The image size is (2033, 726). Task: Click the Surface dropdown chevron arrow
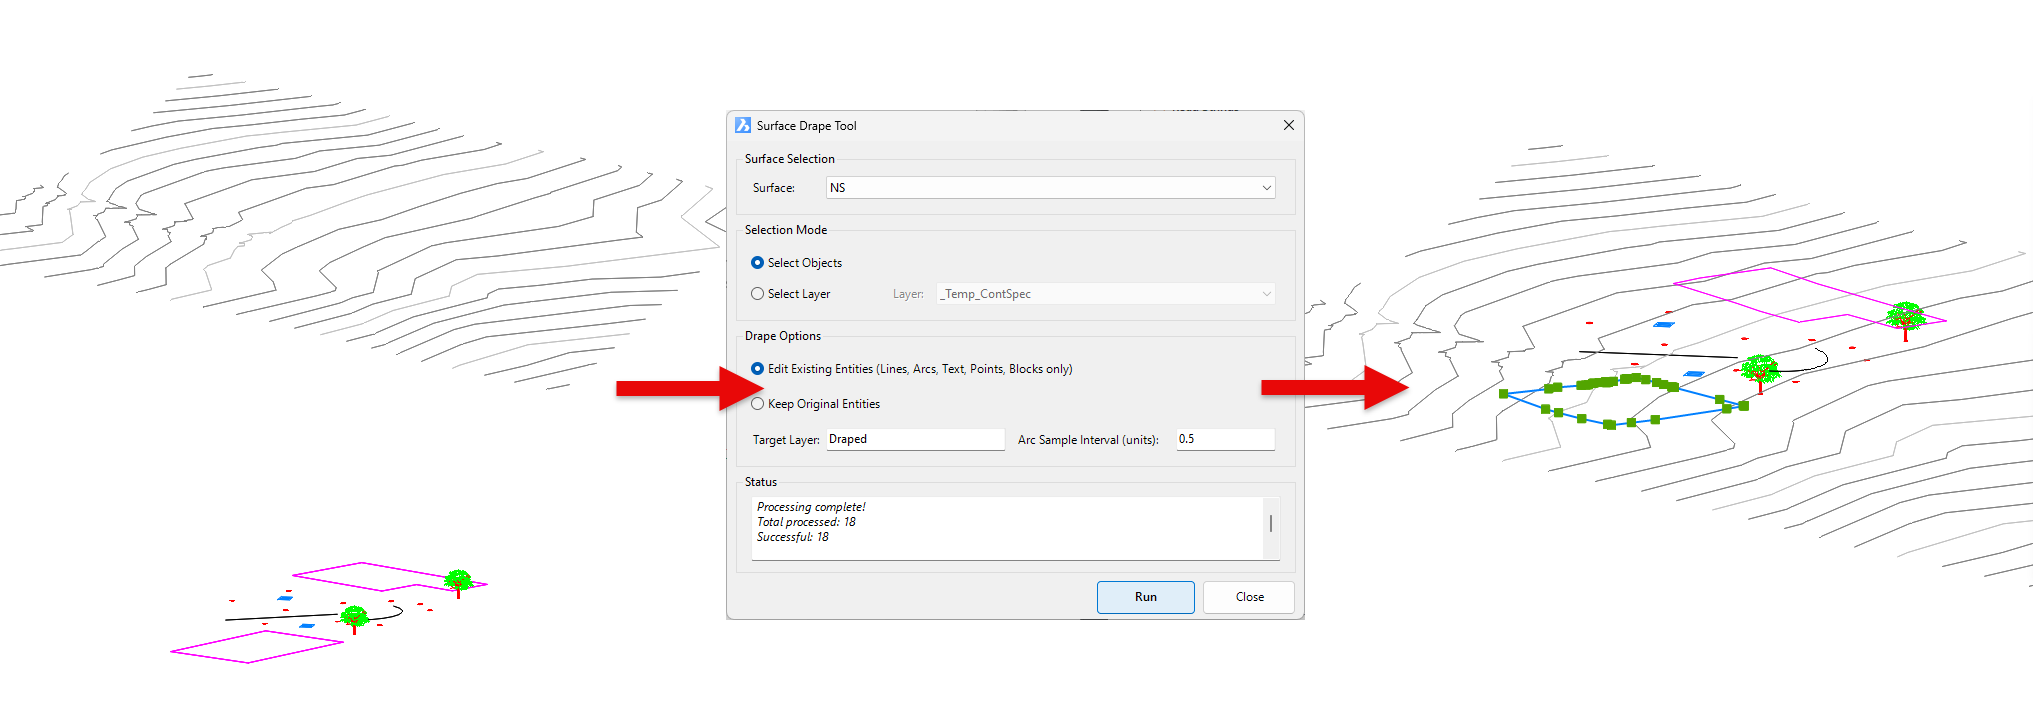[x=1266, y=188]
